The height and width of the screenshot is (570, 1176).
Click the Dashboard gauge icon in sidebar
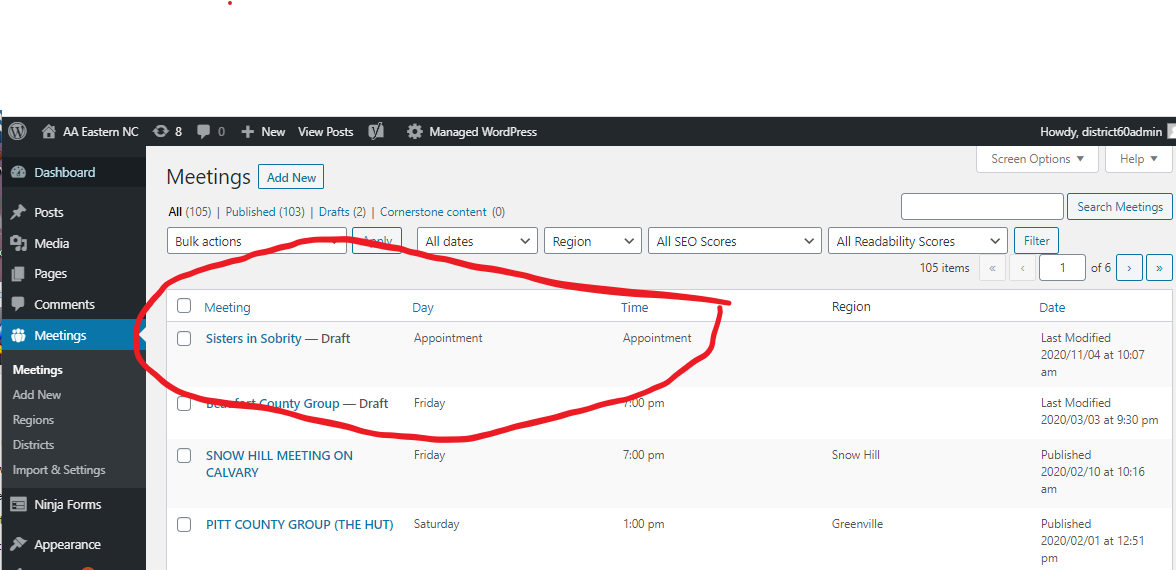pos(19,172)
